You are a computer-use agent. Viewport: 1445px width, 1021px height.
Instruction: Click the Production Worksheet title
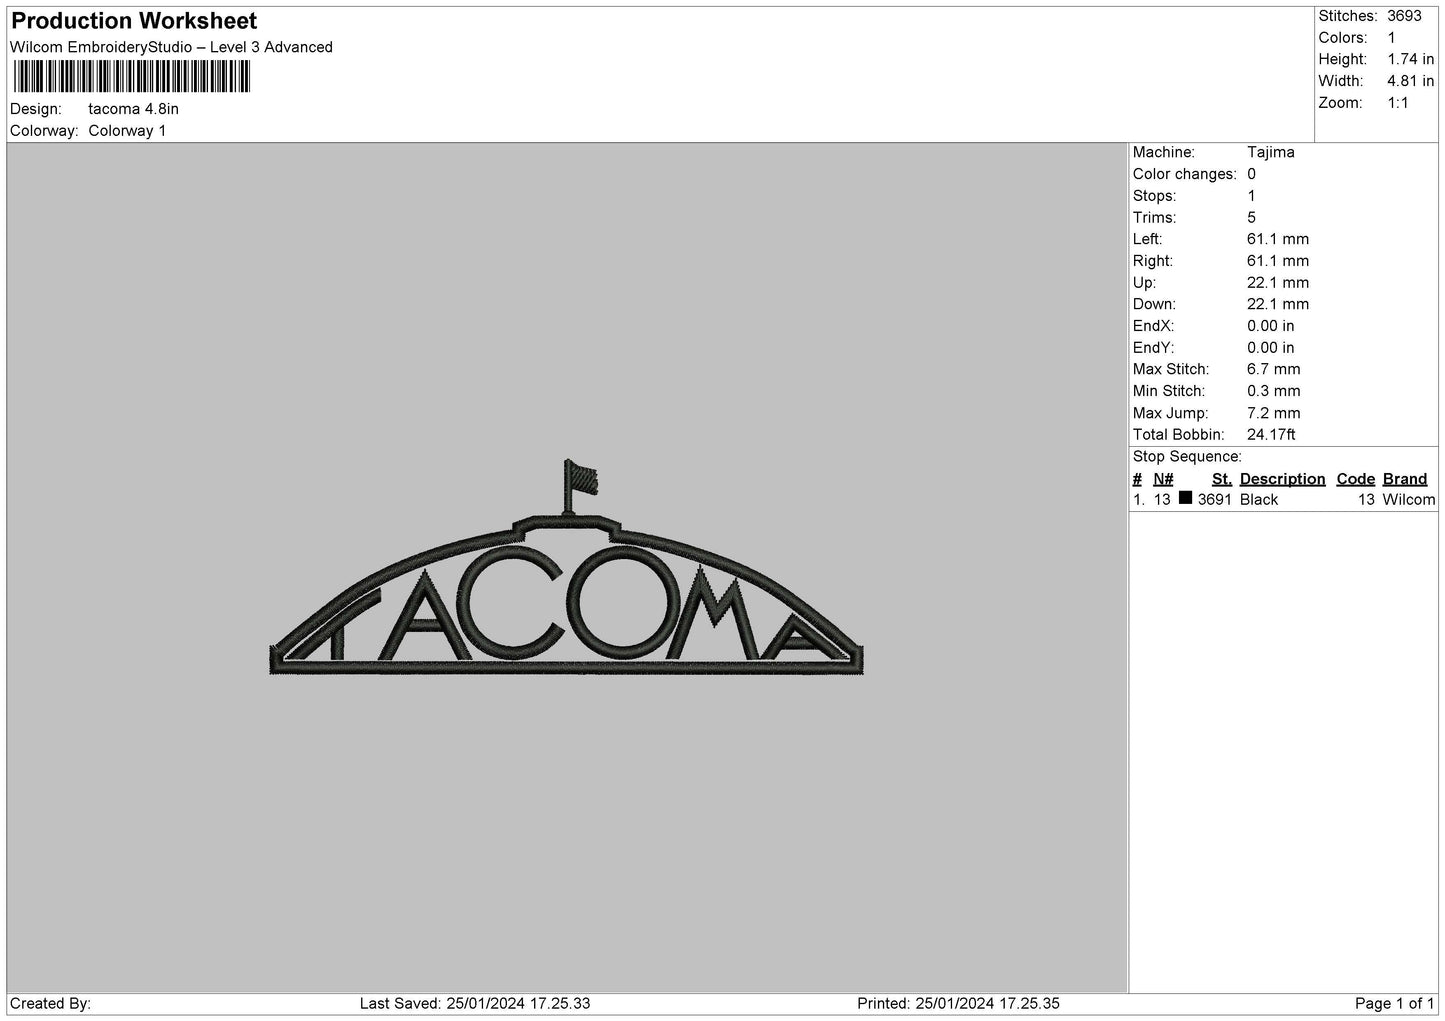click(x=134, y=20)
